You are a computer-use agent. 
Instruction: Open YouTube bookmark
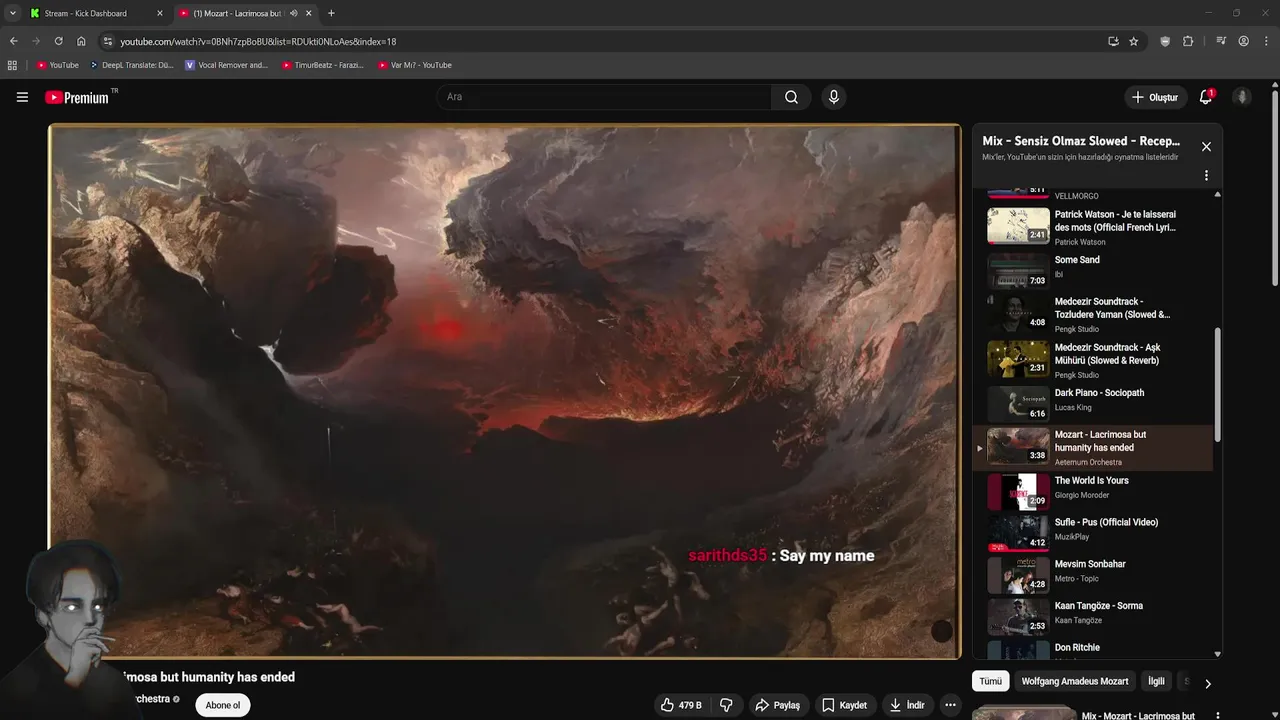[57, 65]
